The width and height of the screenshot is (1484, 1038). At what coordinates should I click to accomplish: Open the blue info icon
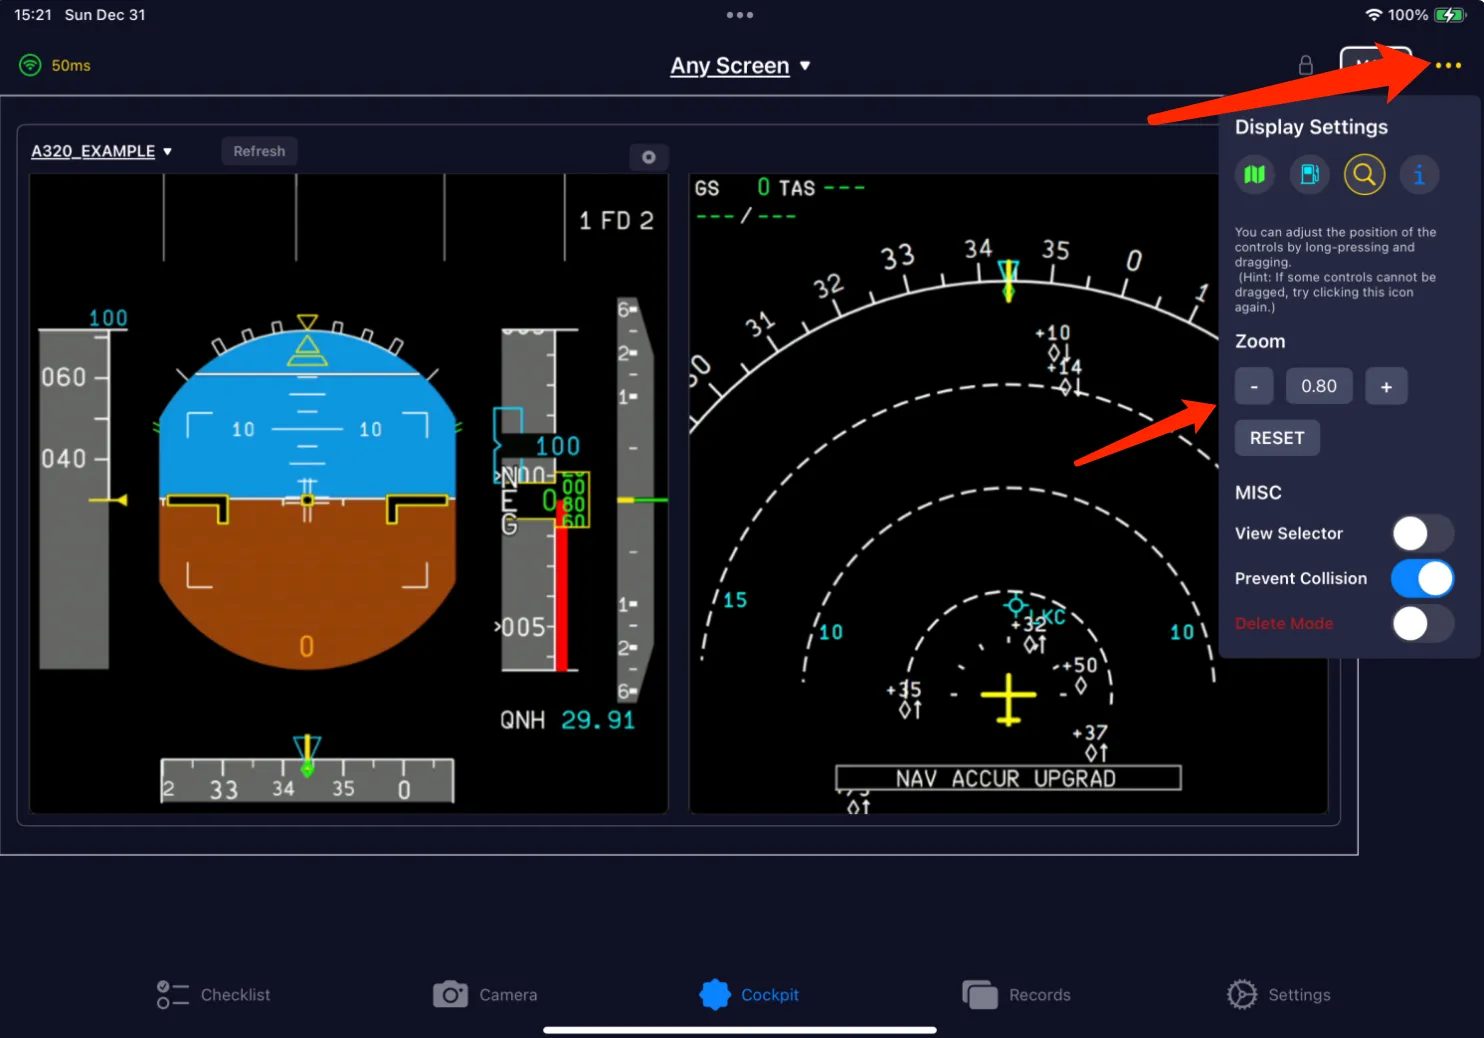tap(1418, 175)
